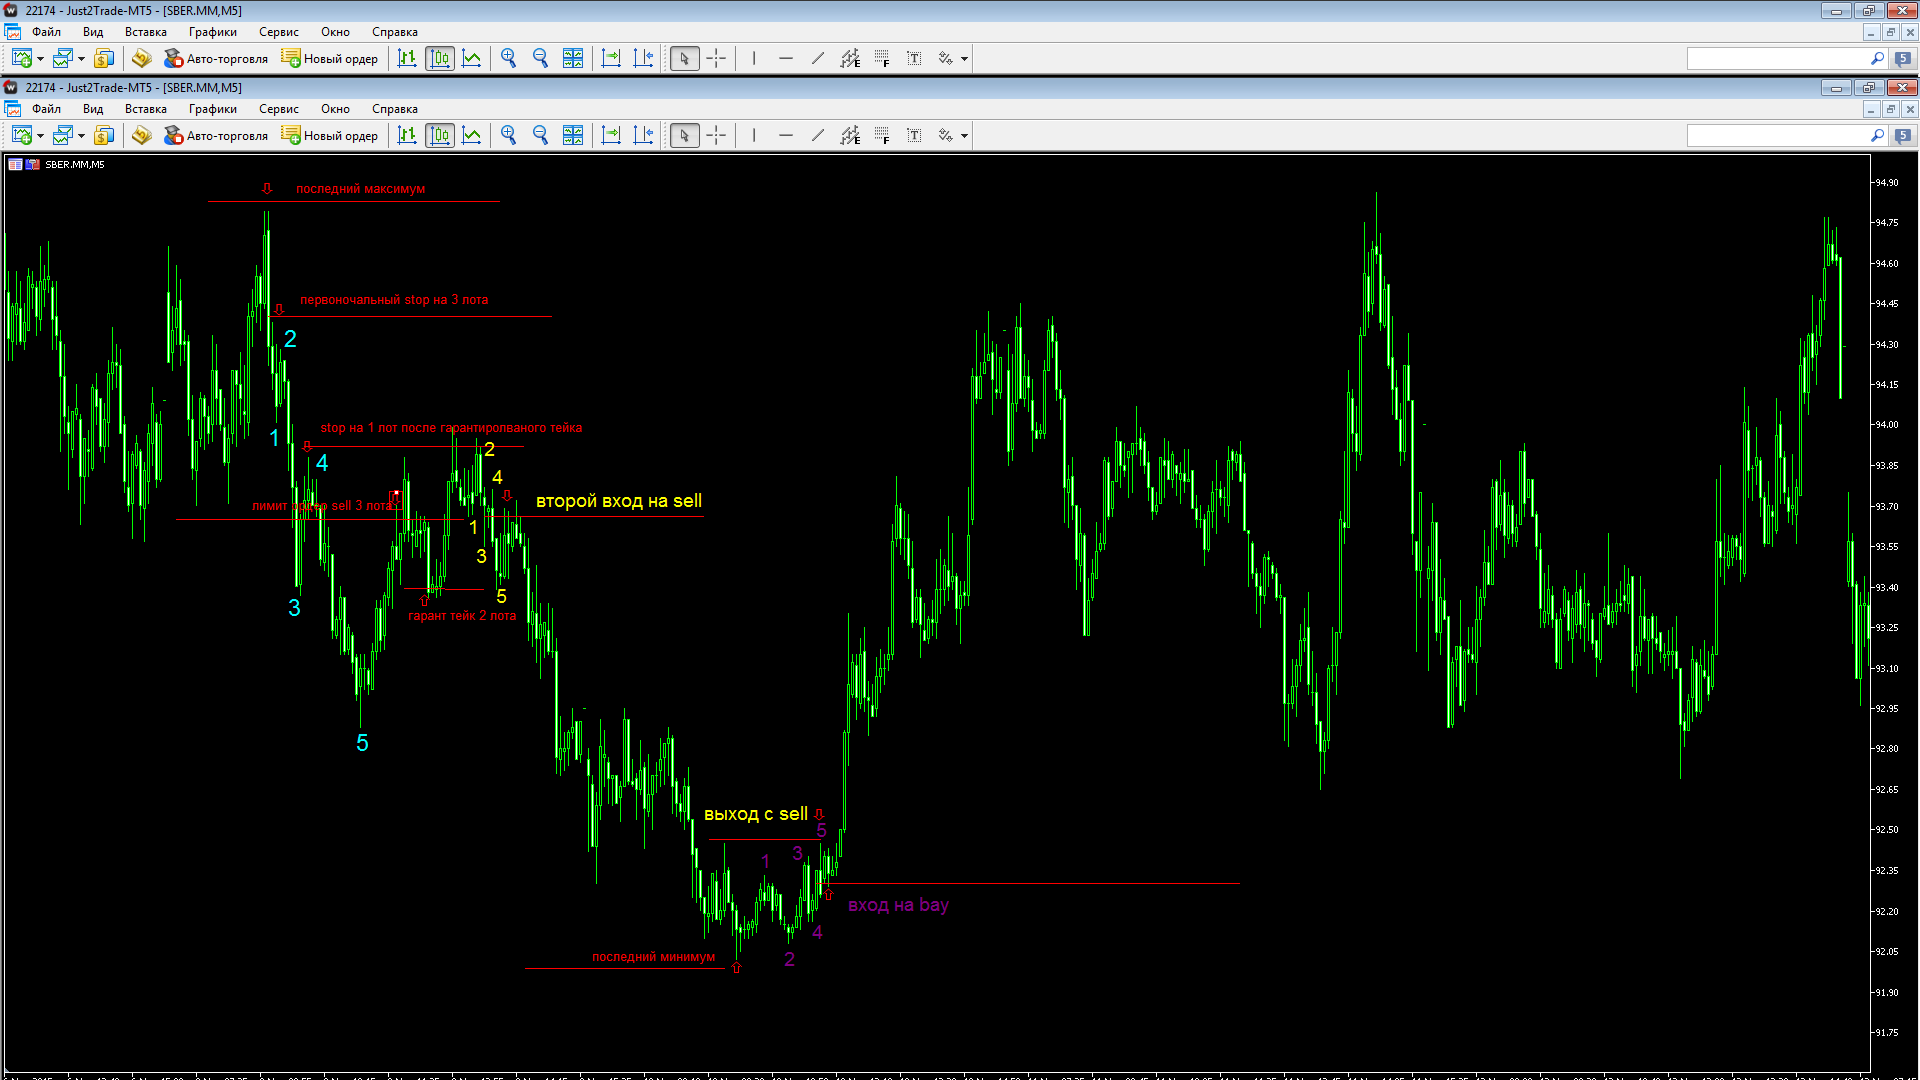Click chart label SBER.MM,M5 in chart corner
This screenshot has height=1080, width=1920.
pos(75,165)
